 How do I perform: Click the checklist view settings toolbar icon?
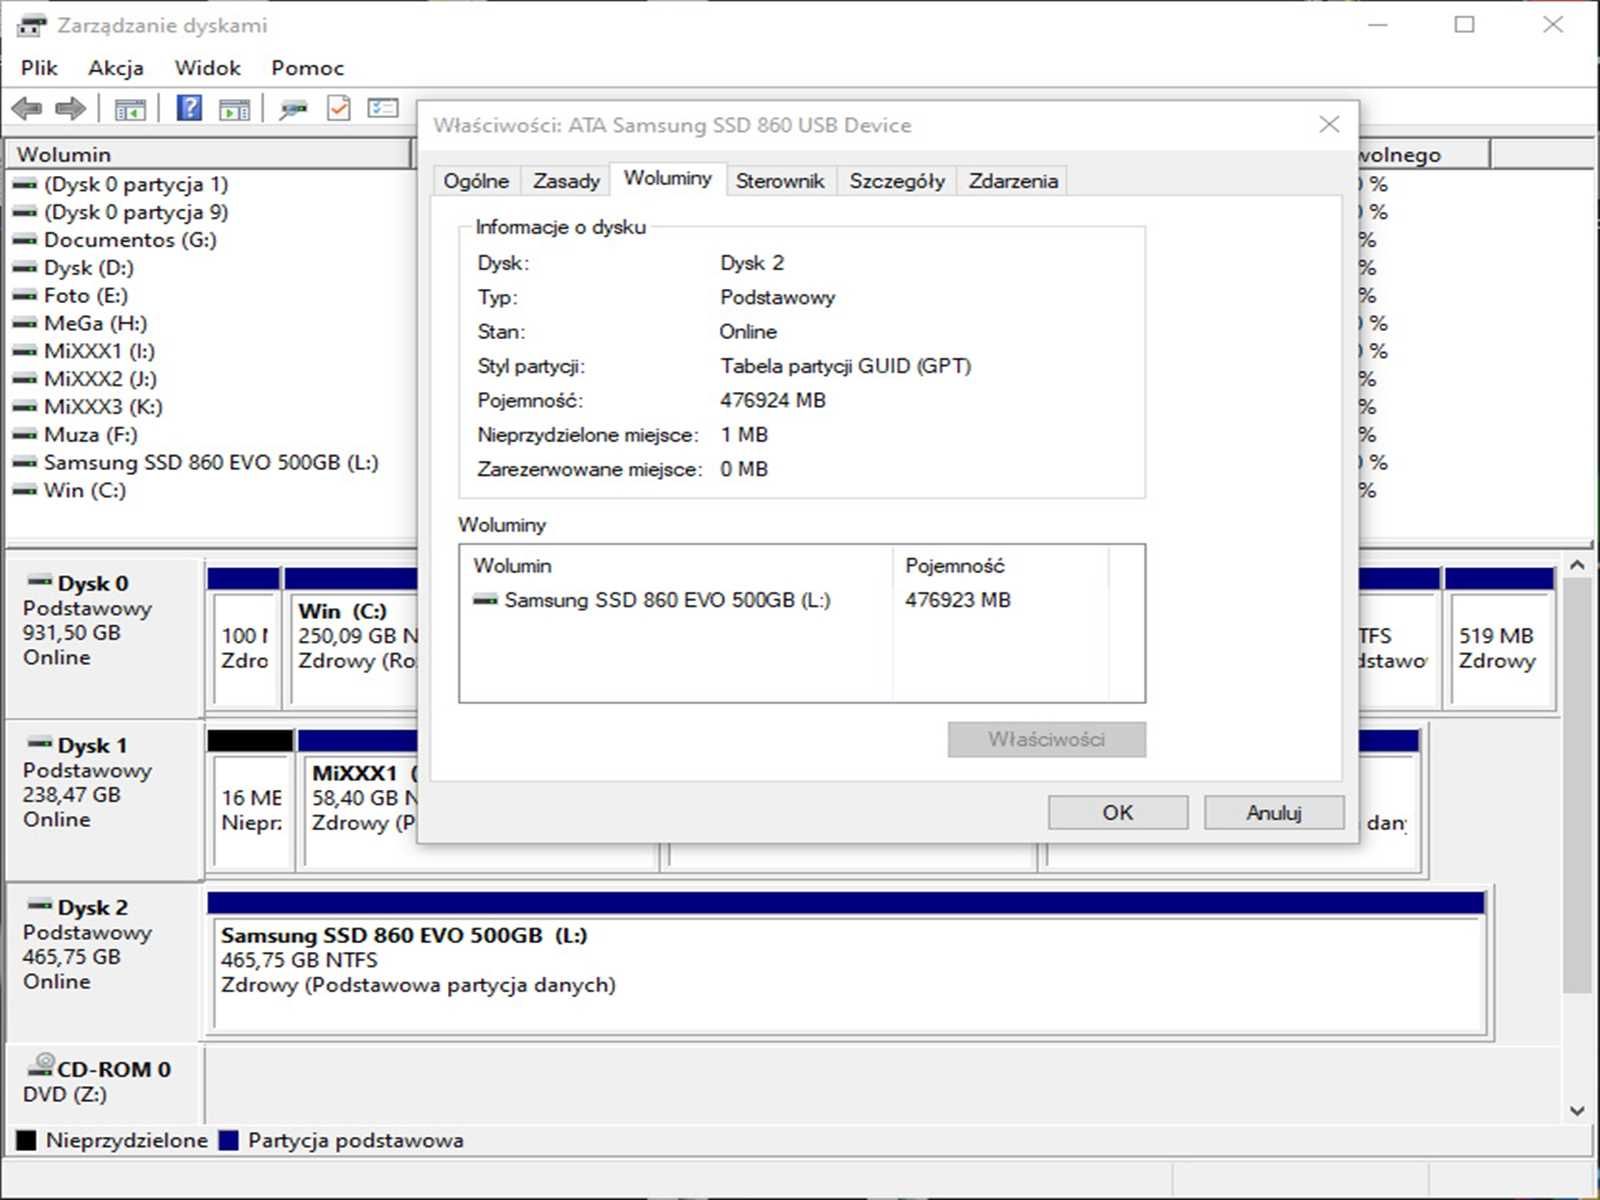click(x=383, y=108)
